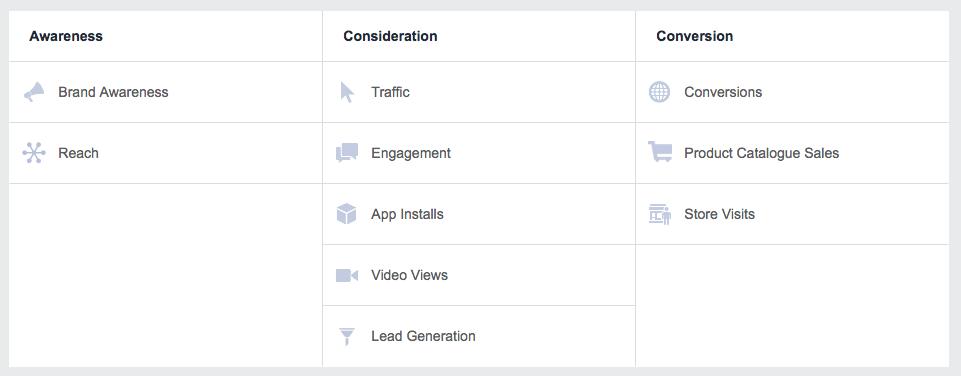Screen dimensions: 961x376
Task: Select the Video Views objective text
Action: pyautogui.click(x=409, y=275)
